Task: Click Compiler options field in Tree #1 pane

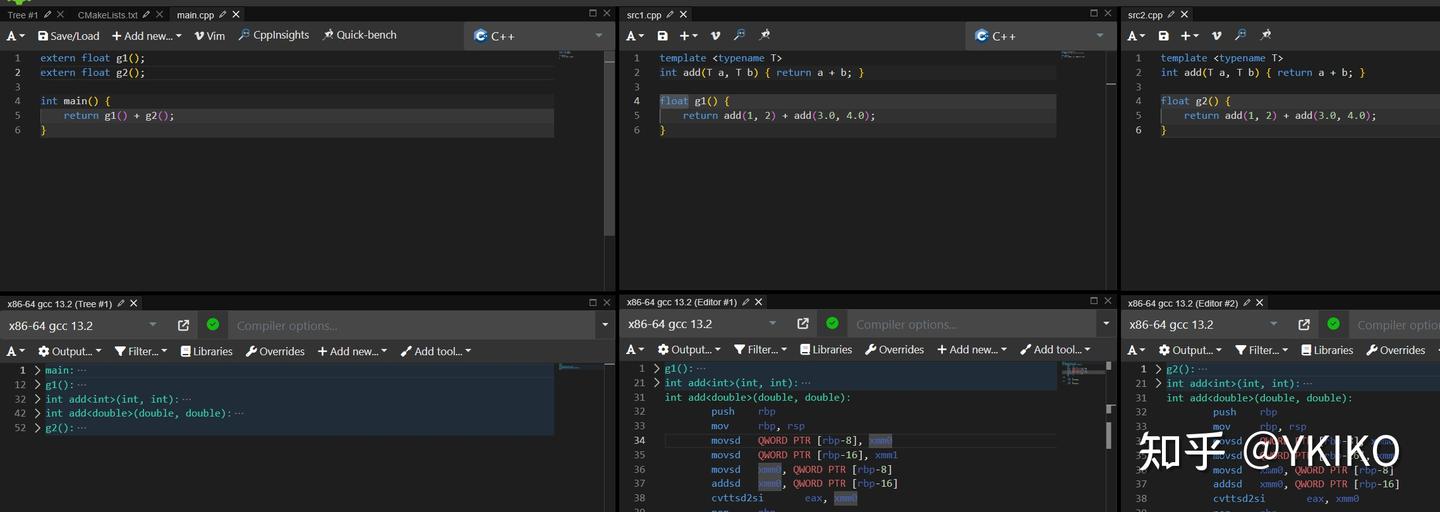Action: pyautogui.click(x=410, y=325)
